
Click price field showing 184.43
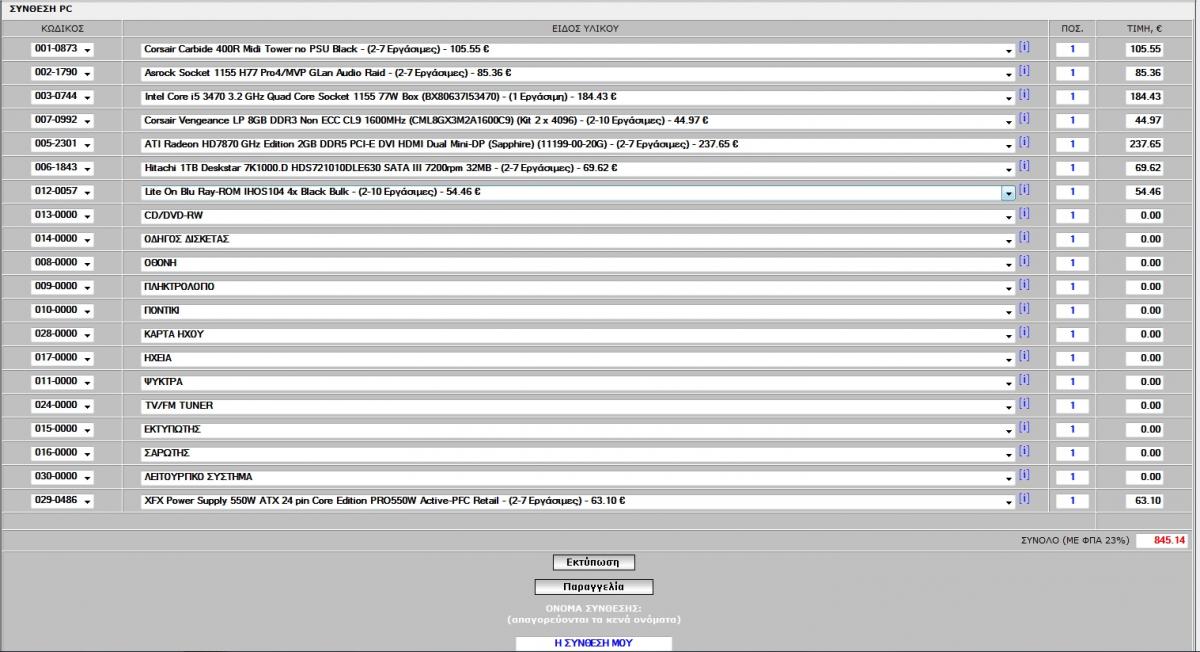[x=1143, y=97]
